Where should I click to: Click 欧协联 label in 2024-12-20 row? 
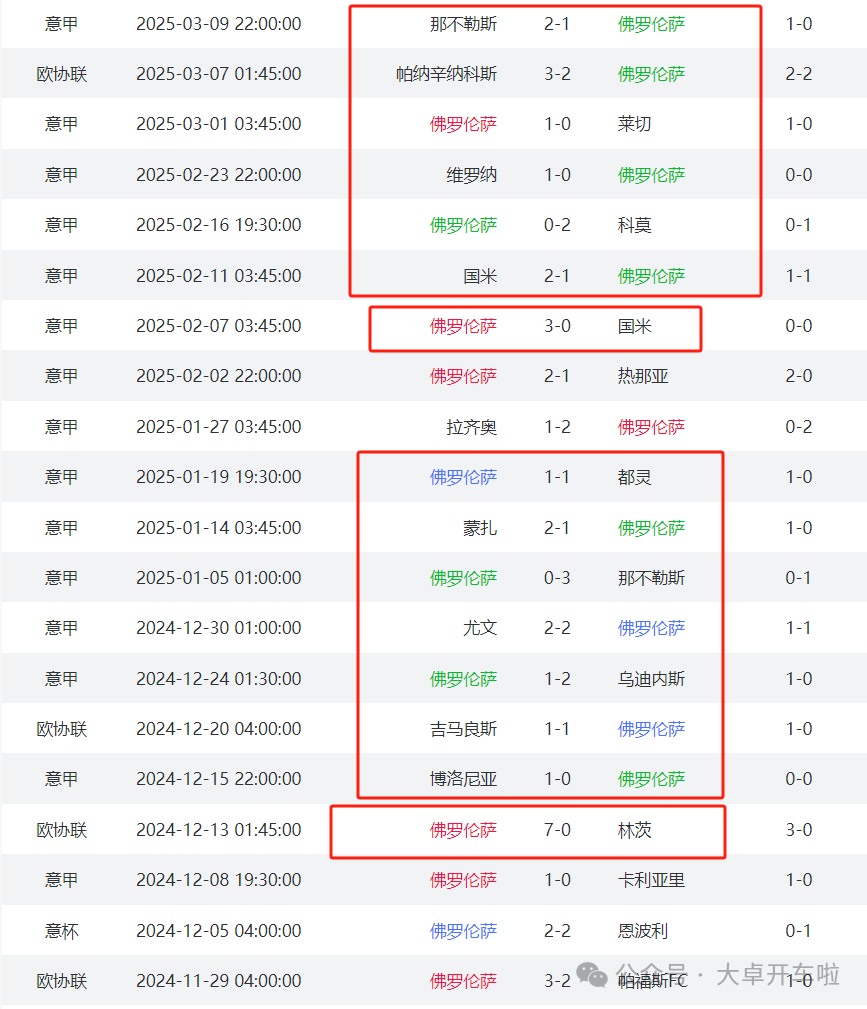(x=62, y=728)
